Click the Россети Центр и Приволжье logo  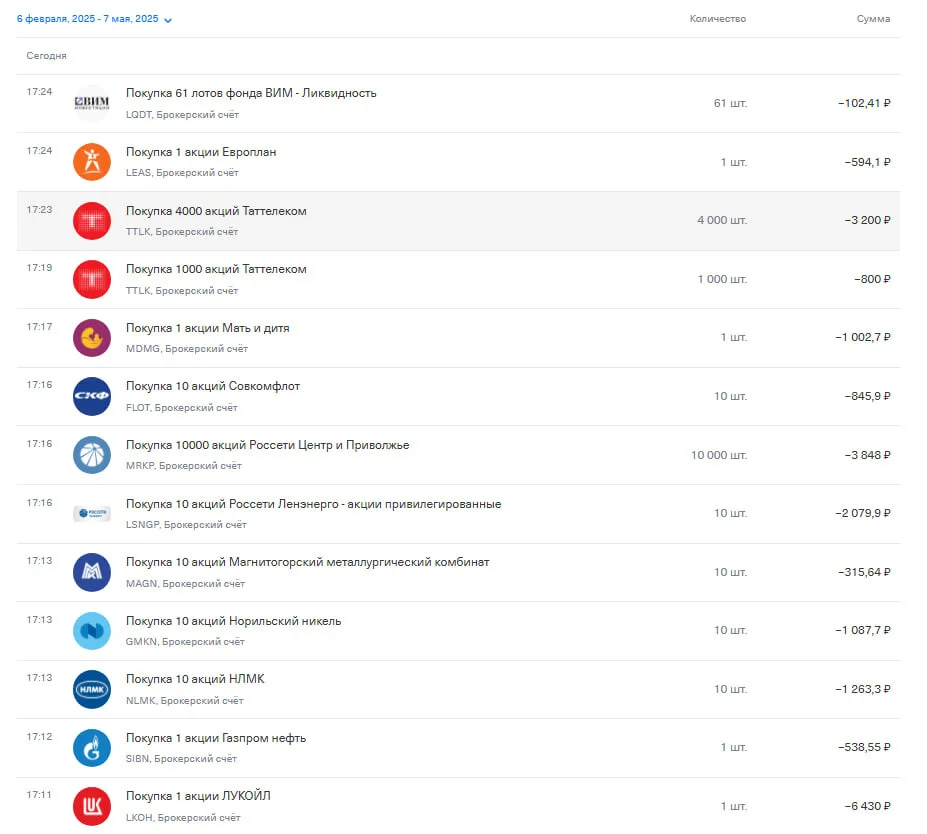[92, 455]
